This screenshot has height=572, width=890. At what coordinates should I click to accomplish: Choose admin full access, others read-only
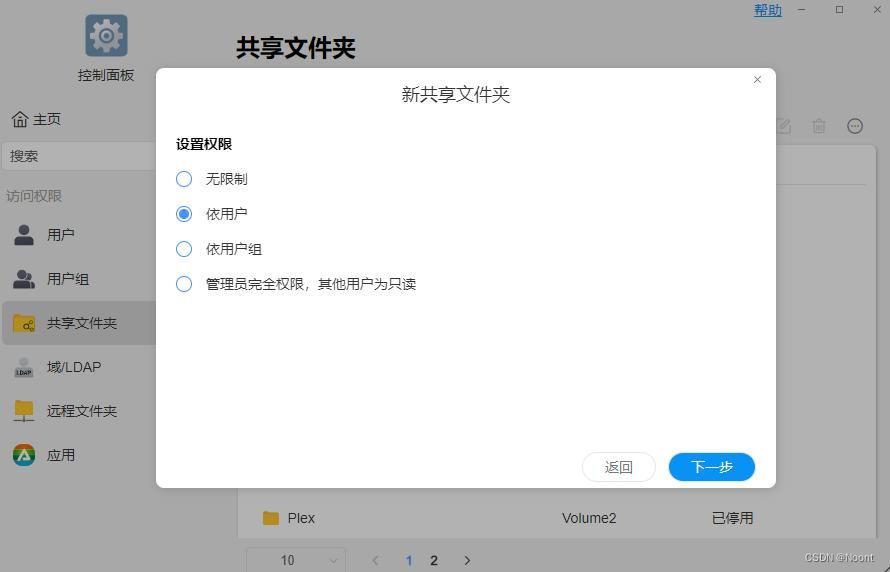coord(184,284)
